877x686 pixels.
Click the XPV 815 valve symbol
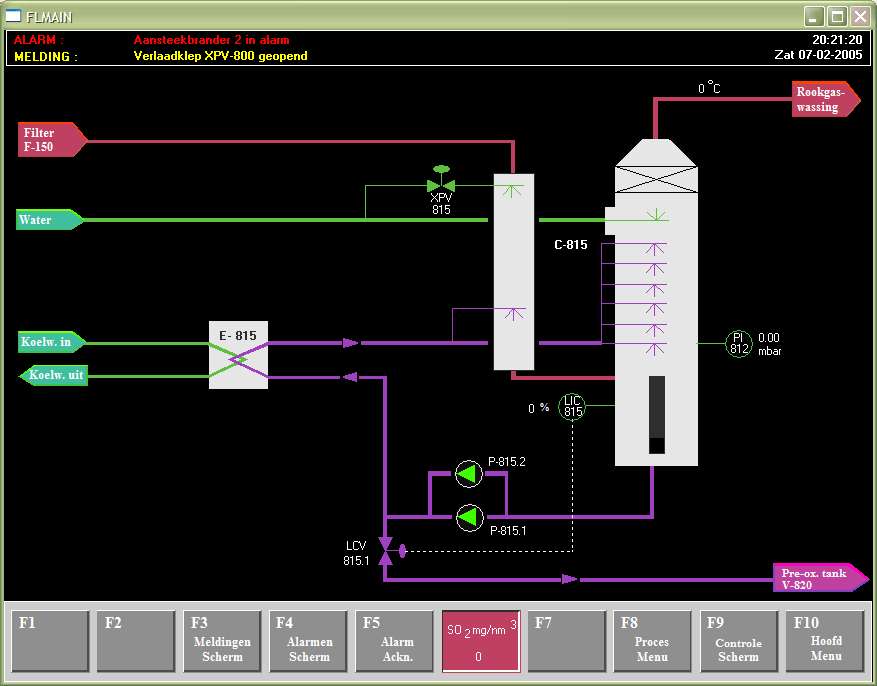coord(441,185)
